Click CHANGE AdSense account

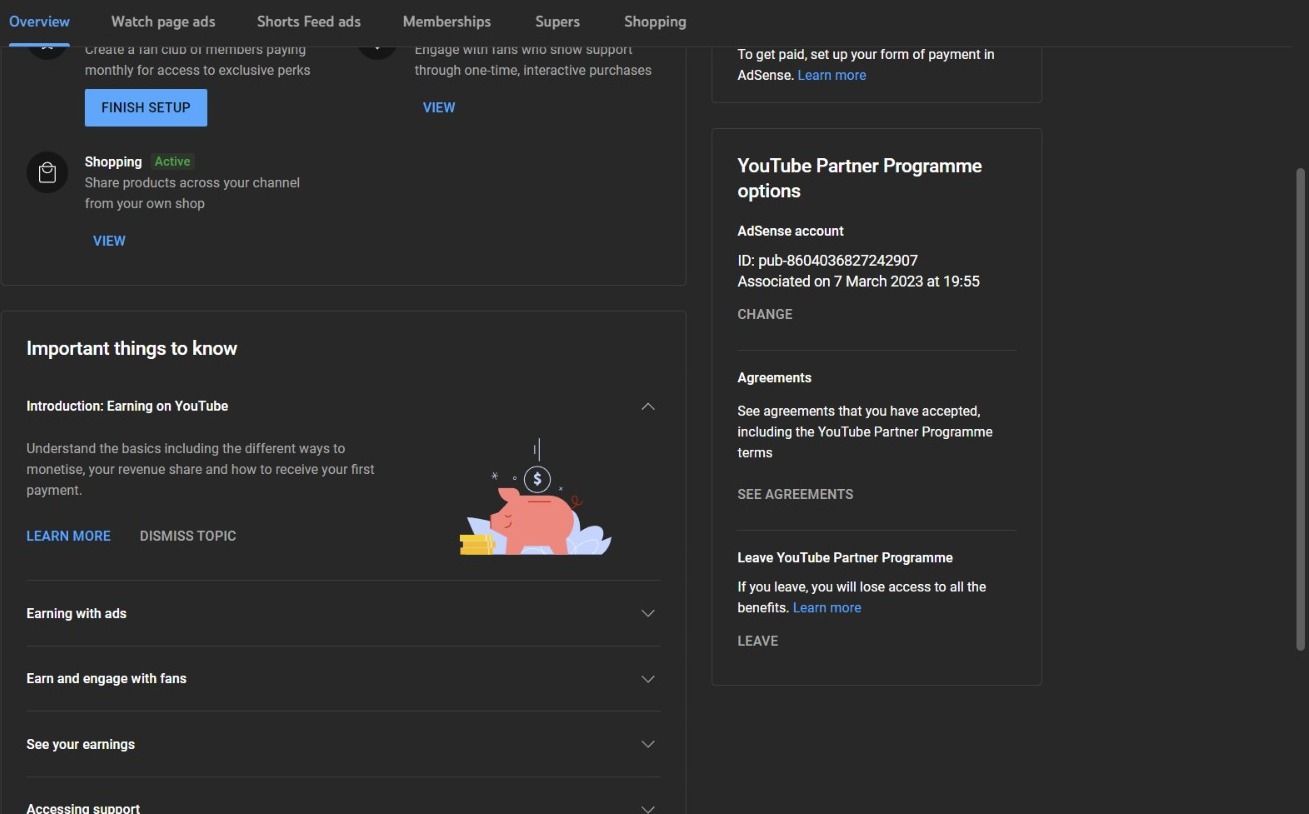(765, 314)
